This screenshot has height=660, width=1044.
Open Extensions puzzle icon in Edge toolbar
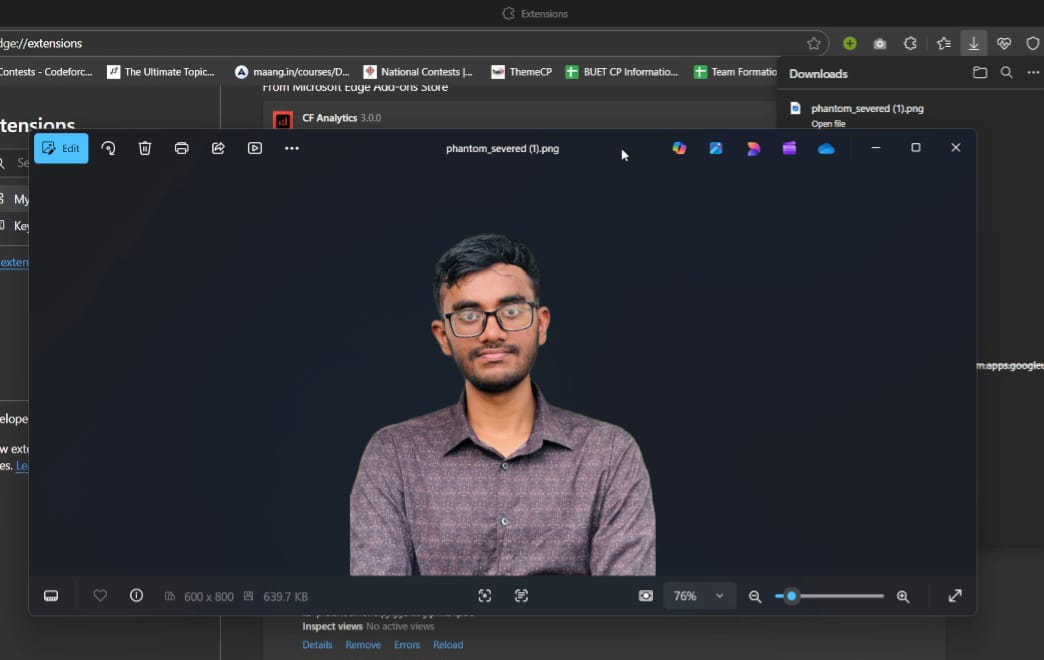point(910,43)
